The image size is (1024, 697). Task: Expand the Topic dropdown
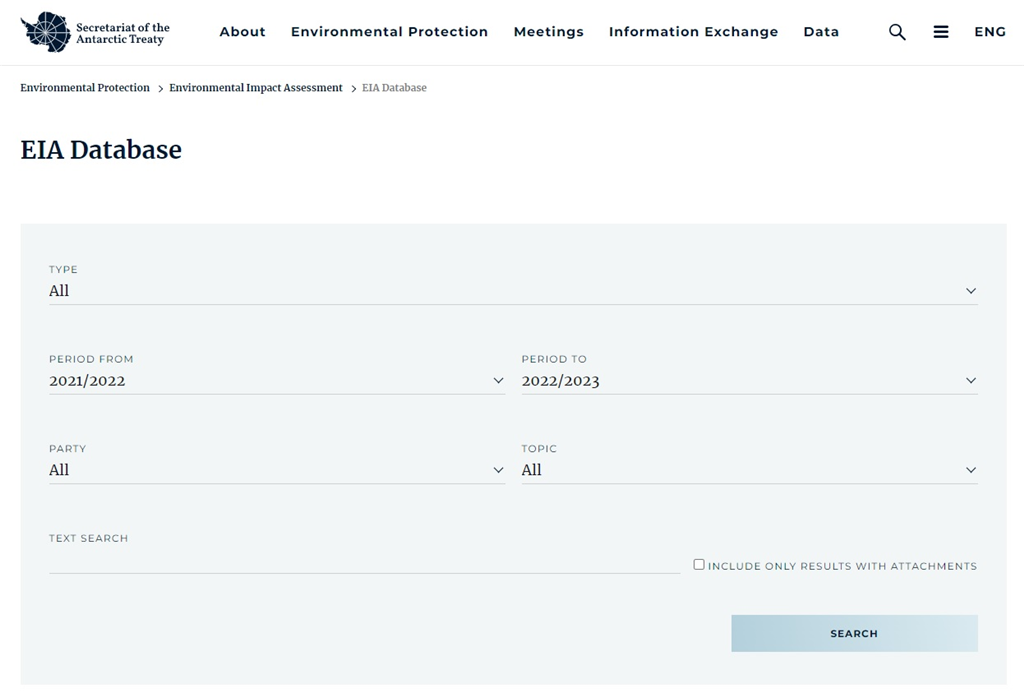click(x=749, y=470)
